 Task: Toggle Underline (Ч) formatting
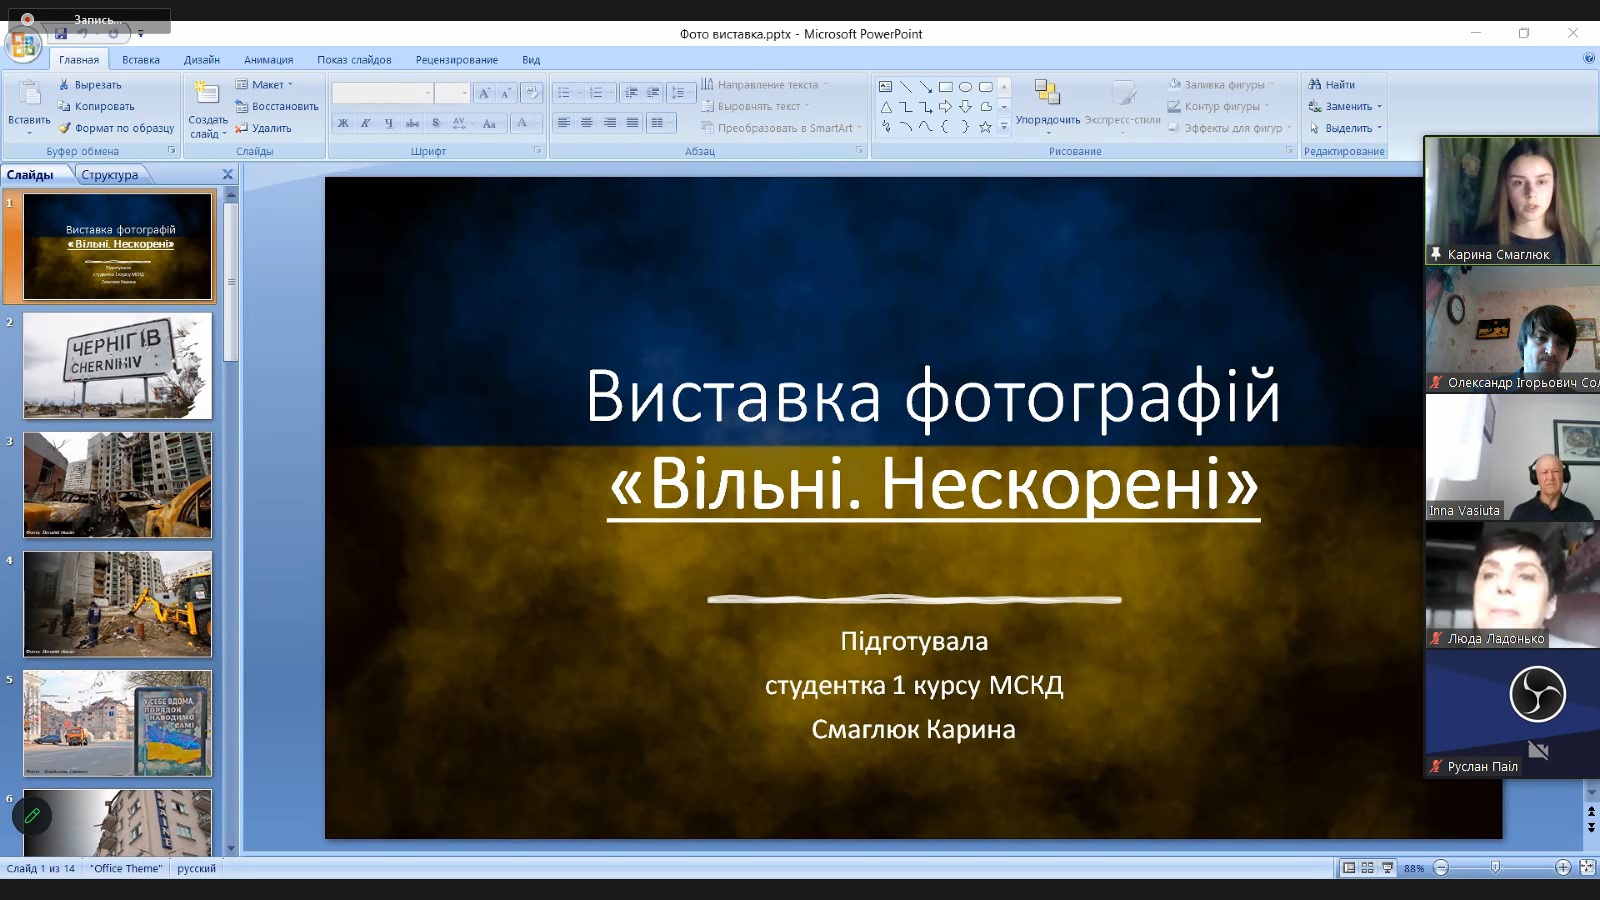(x=389, y=123)
